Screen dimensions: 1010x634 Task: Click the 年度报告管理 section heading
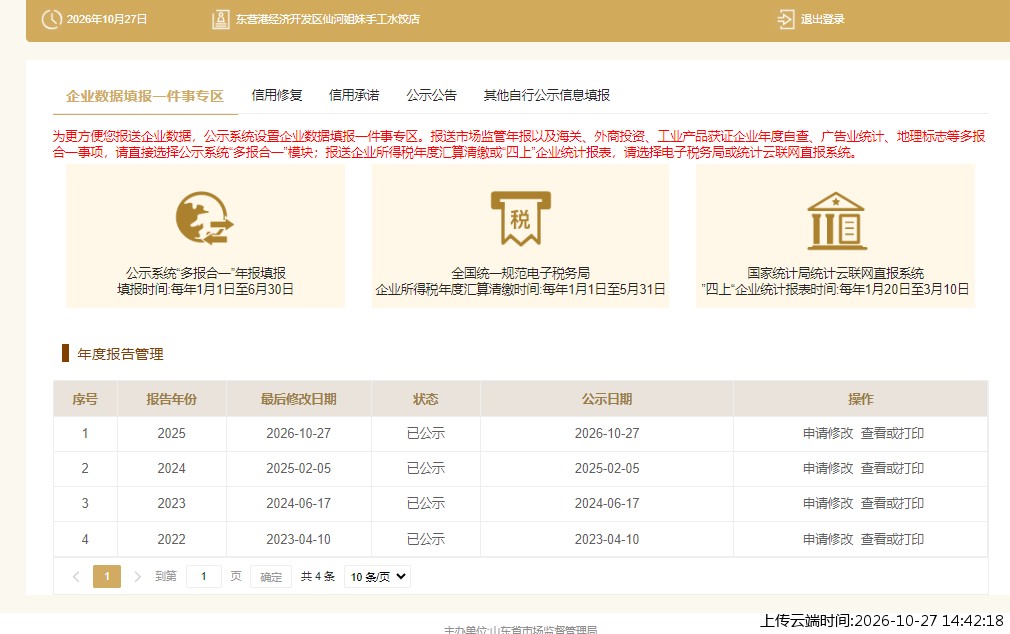(120, 354)
